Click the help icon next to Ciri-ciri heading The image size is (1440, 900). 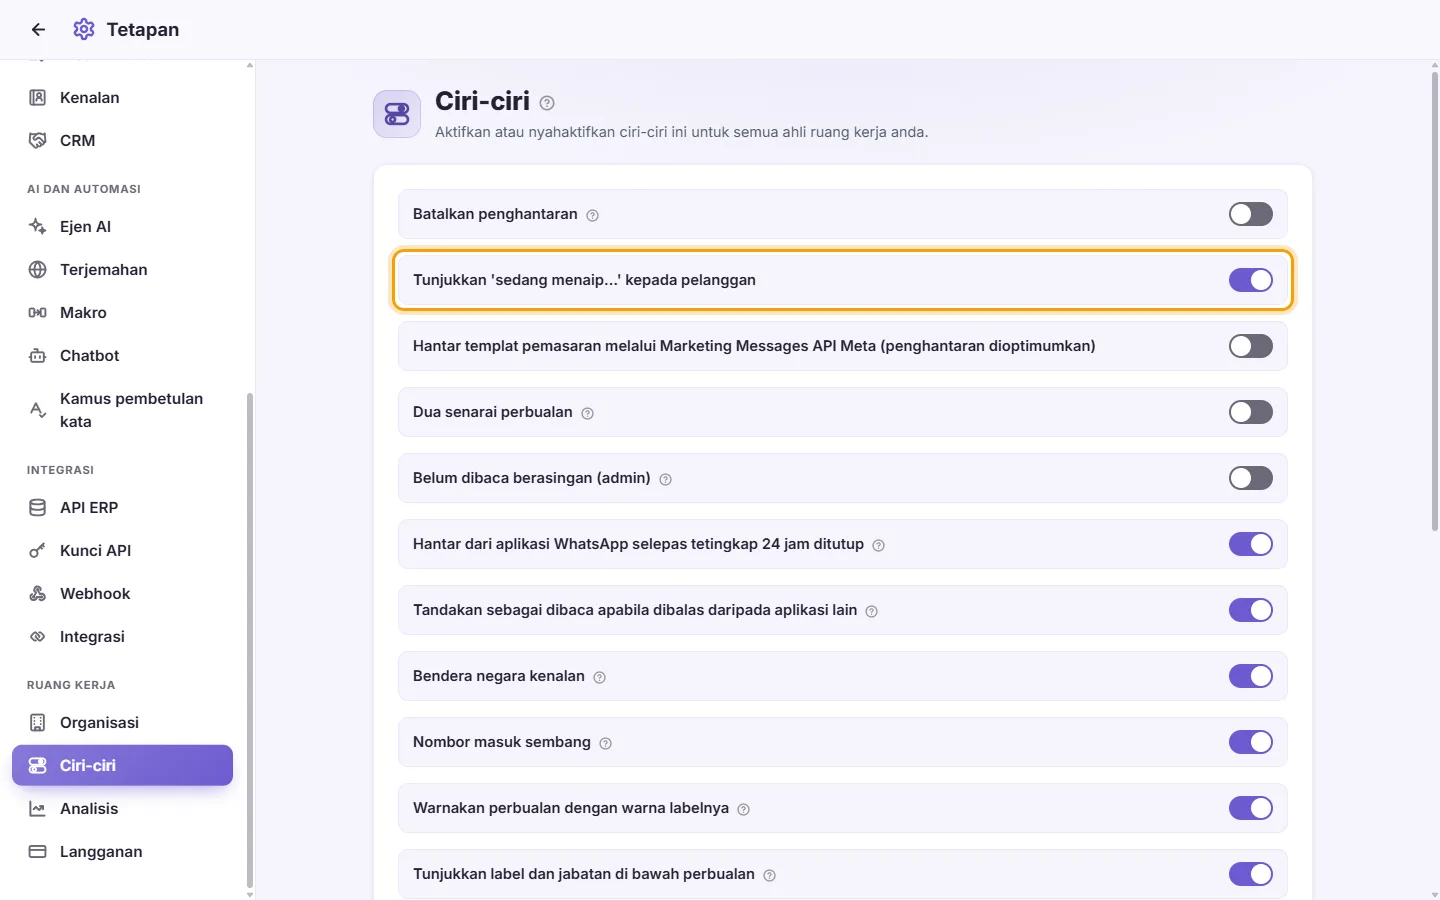coord(547,103)
